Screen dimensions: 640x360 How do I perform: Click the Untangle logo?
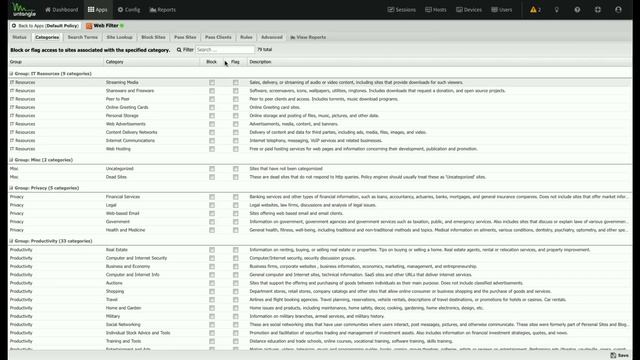click(x=24, y=9)
